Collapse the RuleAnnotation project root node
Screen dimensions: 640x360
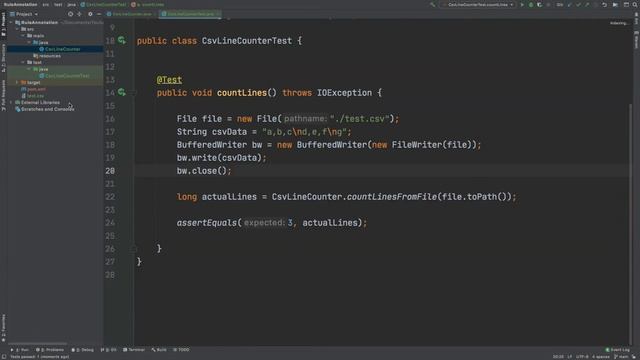[11, 22]
